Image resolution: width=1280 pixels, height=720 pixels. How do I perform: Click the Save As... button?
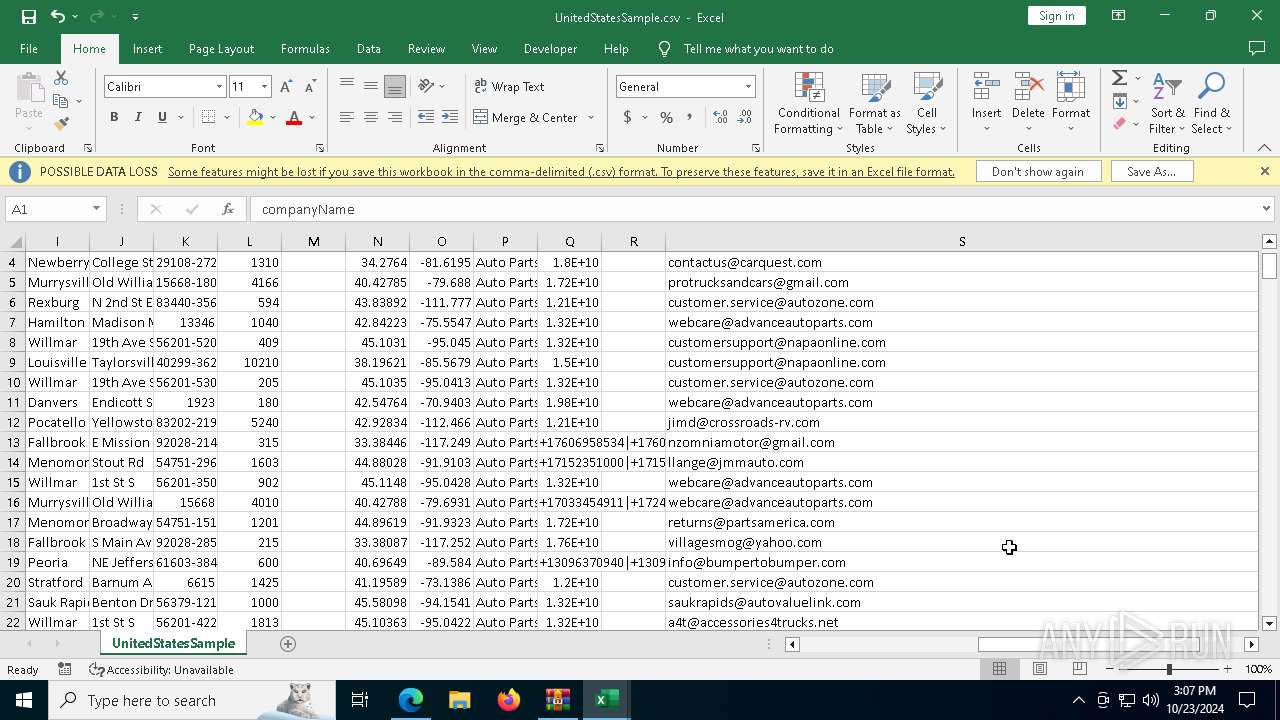(1151, 171)
